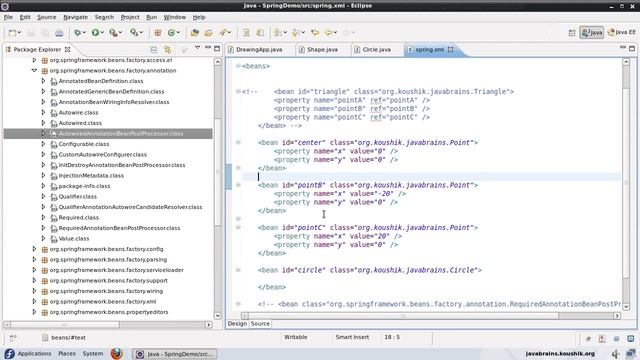Switch to DrawingApp.java tab
This screenshot has height=360, width=640.
click(x=259, y=49)
